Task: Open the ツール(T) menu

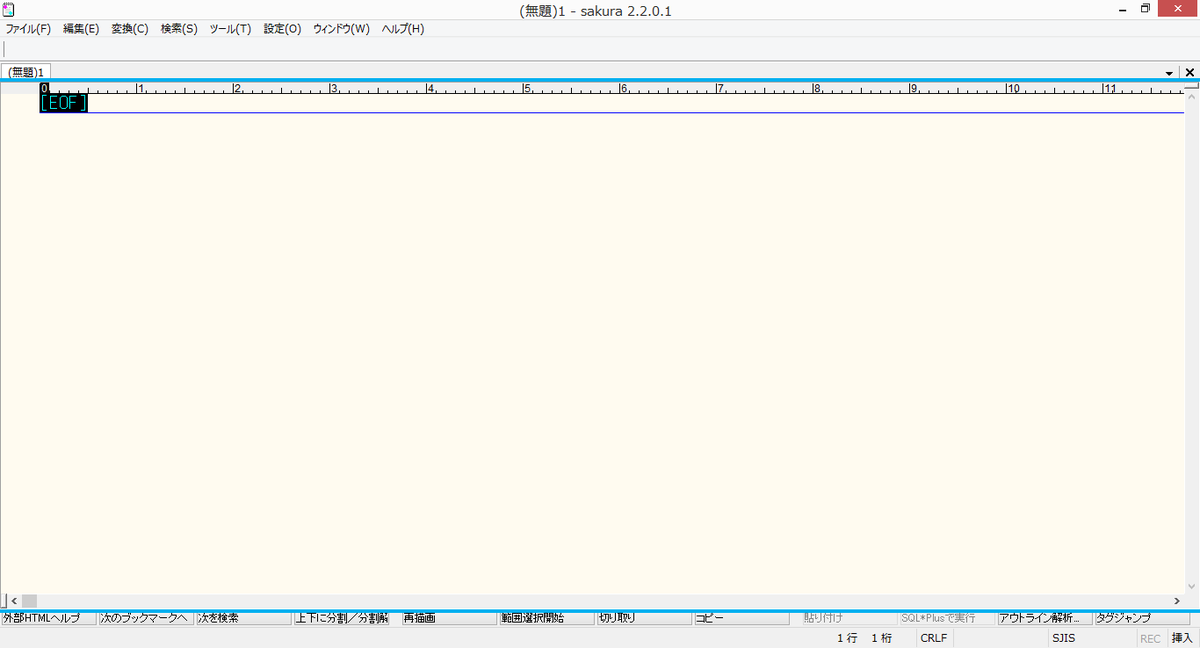Action: (230, 29)
